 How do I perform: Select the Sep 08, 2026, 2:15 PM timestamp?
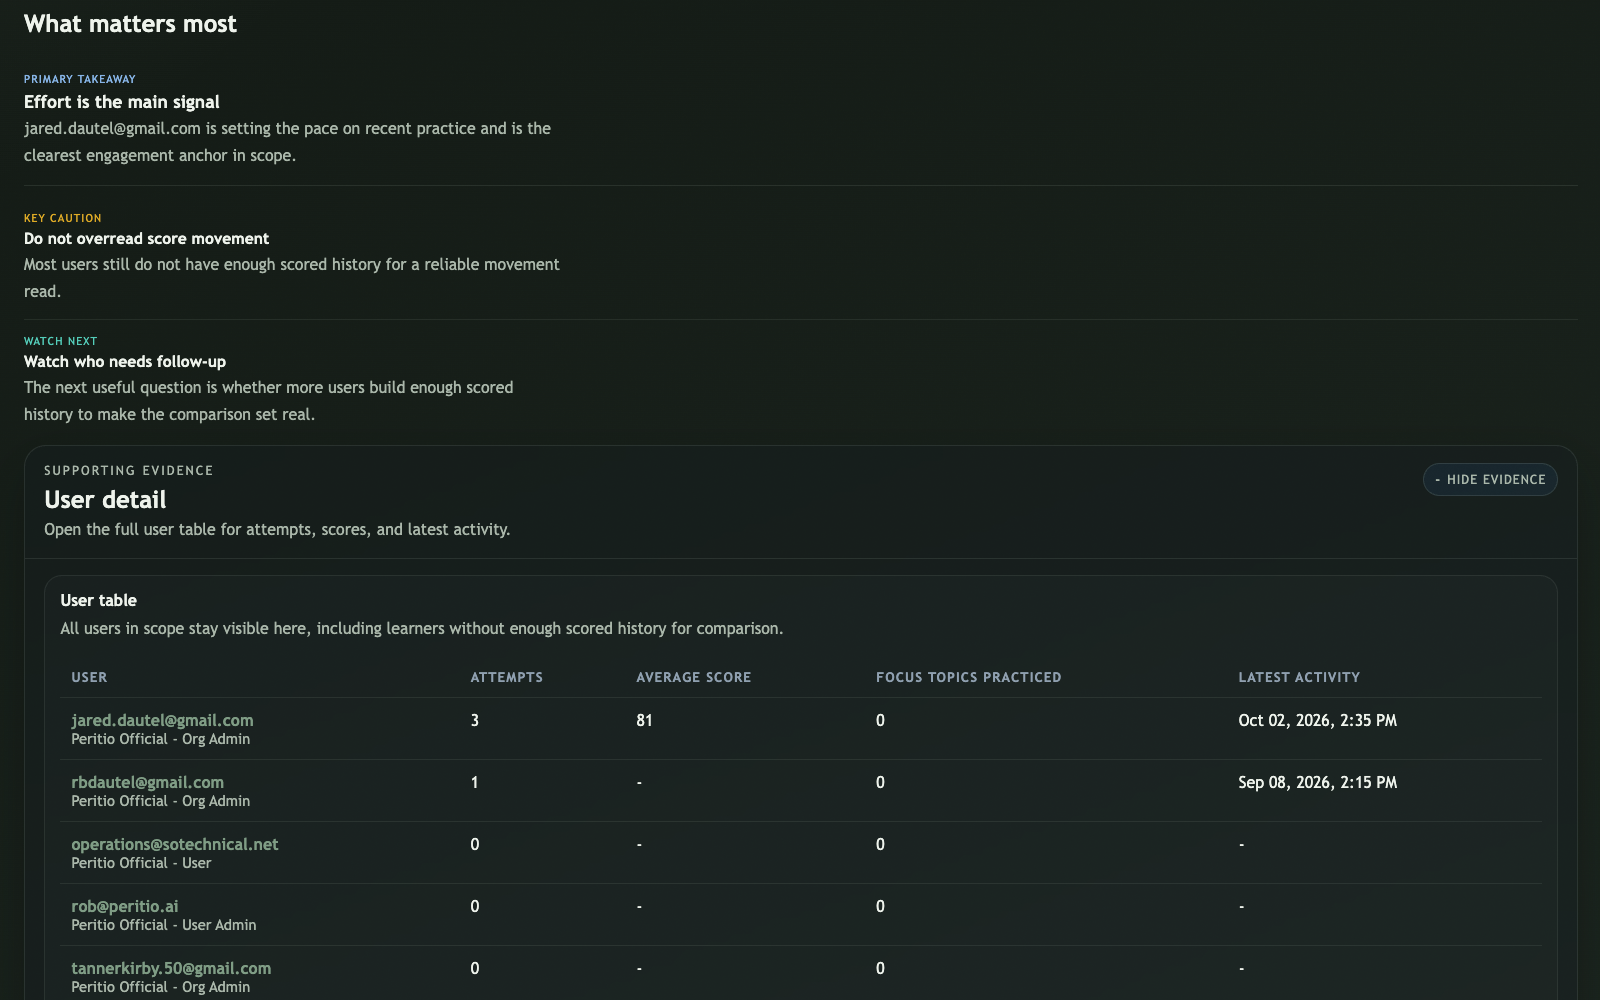coord(1317,782)
